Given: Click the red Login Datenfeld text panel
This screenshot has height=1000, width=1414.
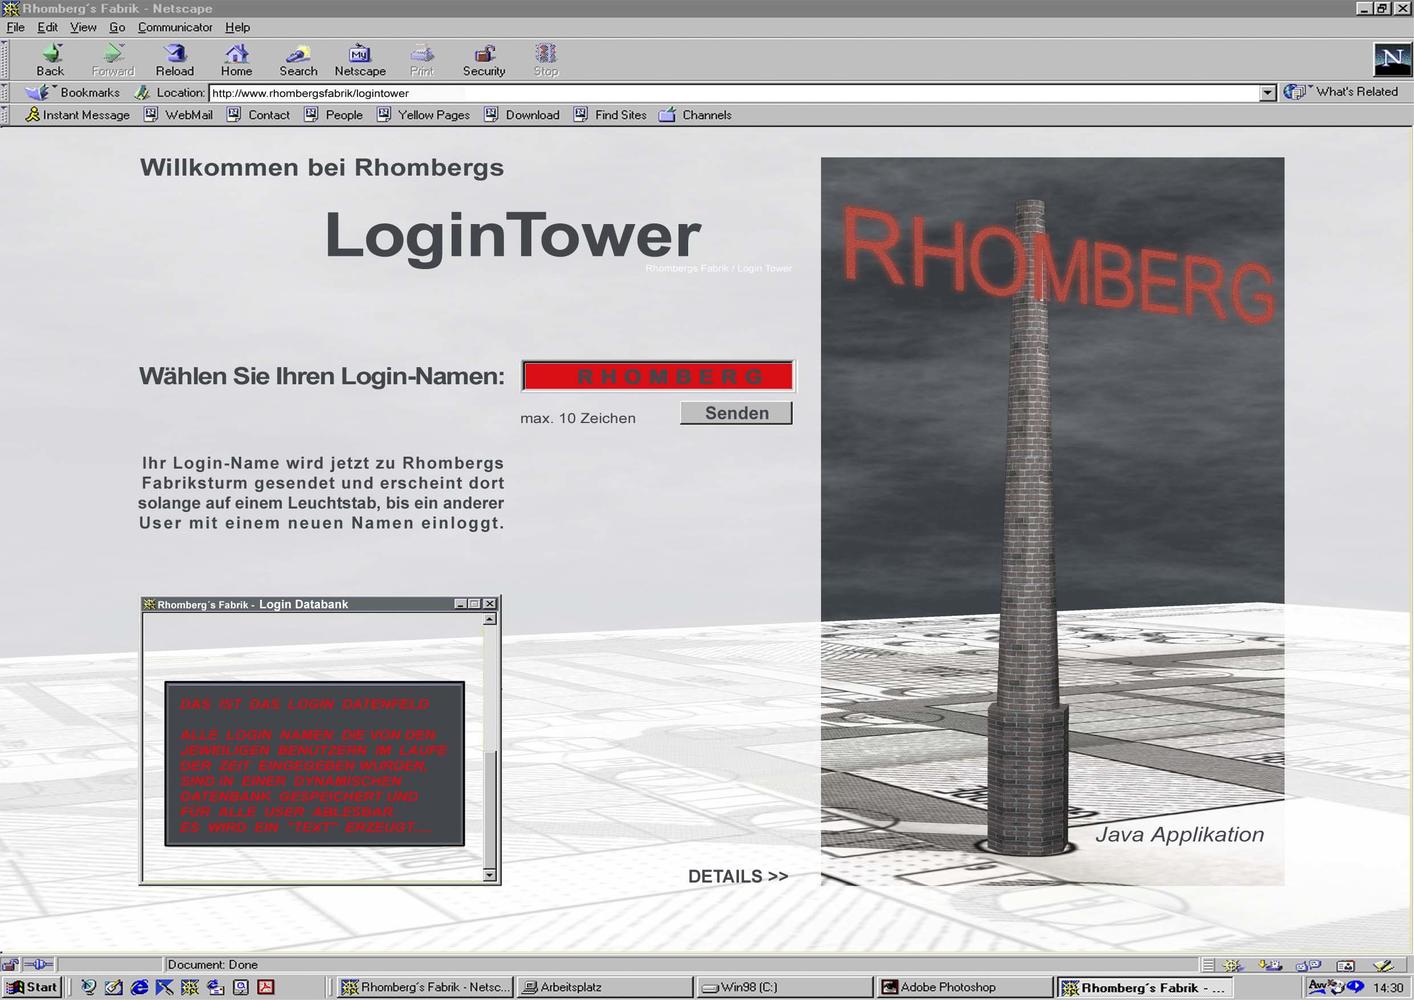Looking at the screenshot, I should tap(314, 764).
